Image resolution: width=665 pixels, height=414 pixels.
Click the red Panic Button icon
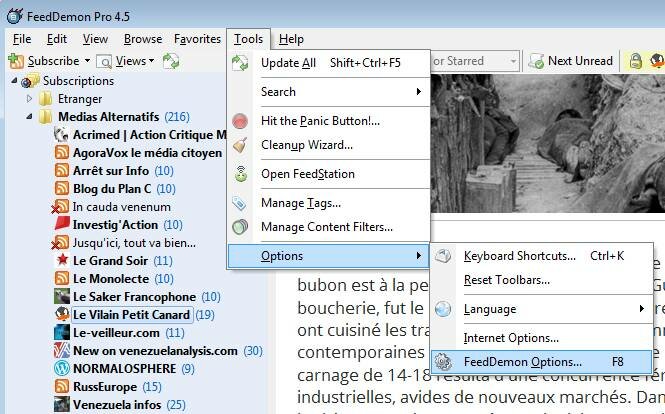coord(240,121)
